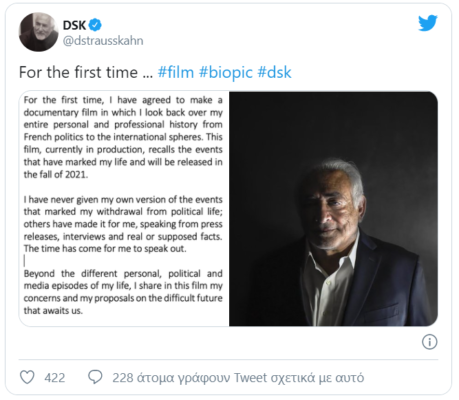Open the '228 άτομα γράφουν Tweet' link
The width and height of the screenshot is (459, 400).
tap(238, 378)
